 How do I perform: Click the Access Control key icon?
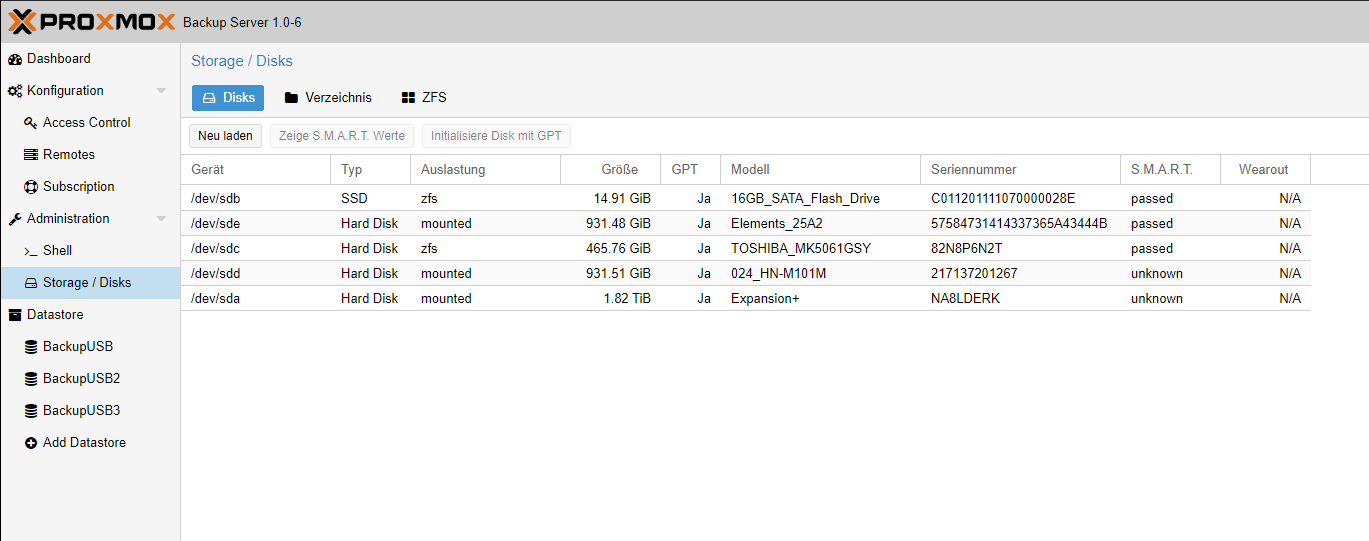[31, 123]
